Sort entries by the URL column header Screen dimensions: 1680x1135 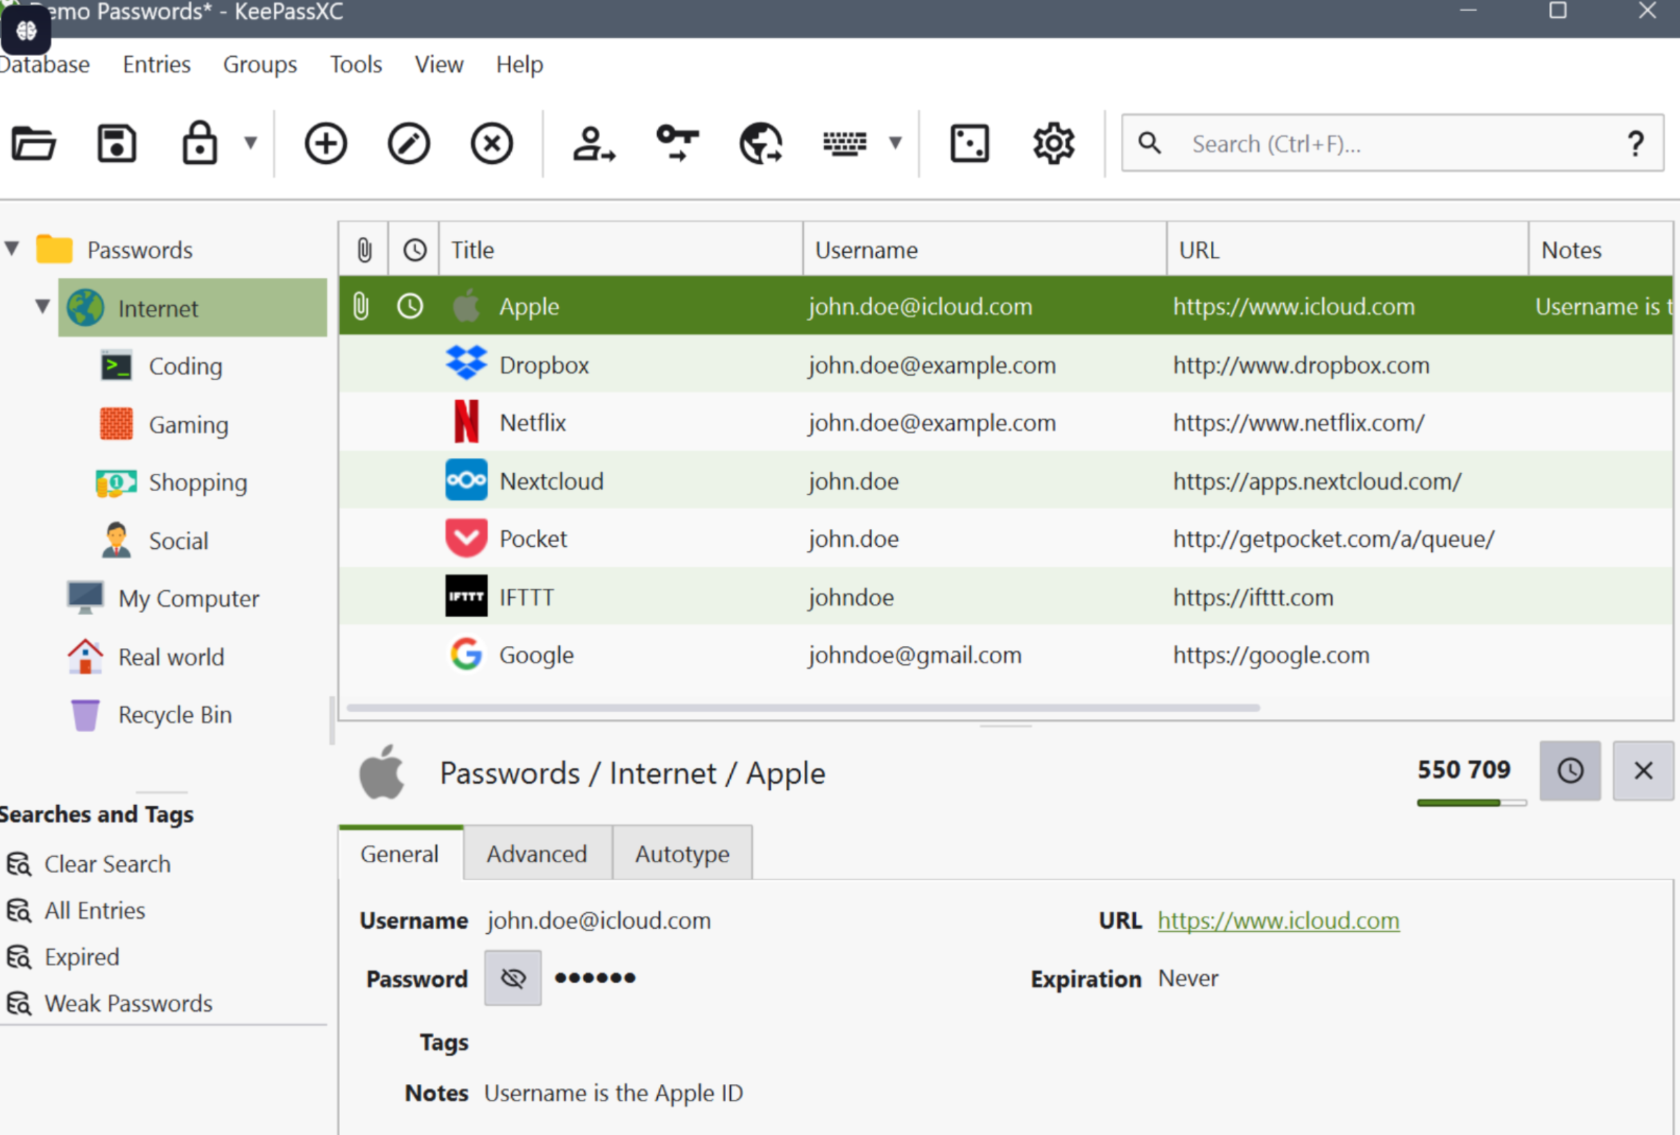coord(1348,250)
